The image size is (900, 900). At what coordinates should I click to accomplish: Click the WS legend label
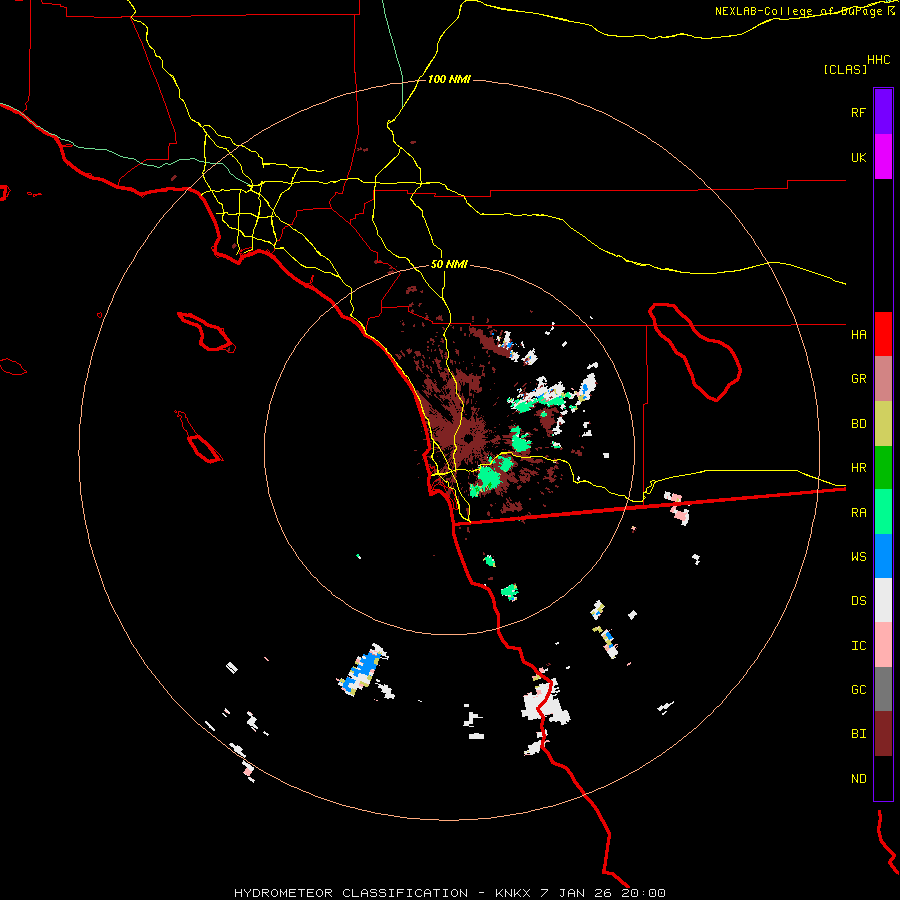click(x=858, y=556)
